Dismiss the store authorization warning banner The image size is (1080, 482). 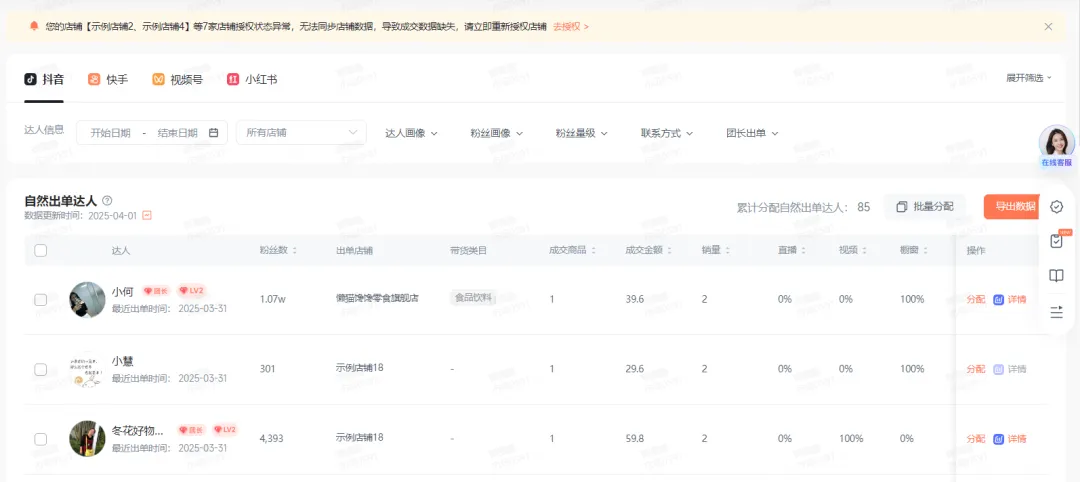point(1048,27)
